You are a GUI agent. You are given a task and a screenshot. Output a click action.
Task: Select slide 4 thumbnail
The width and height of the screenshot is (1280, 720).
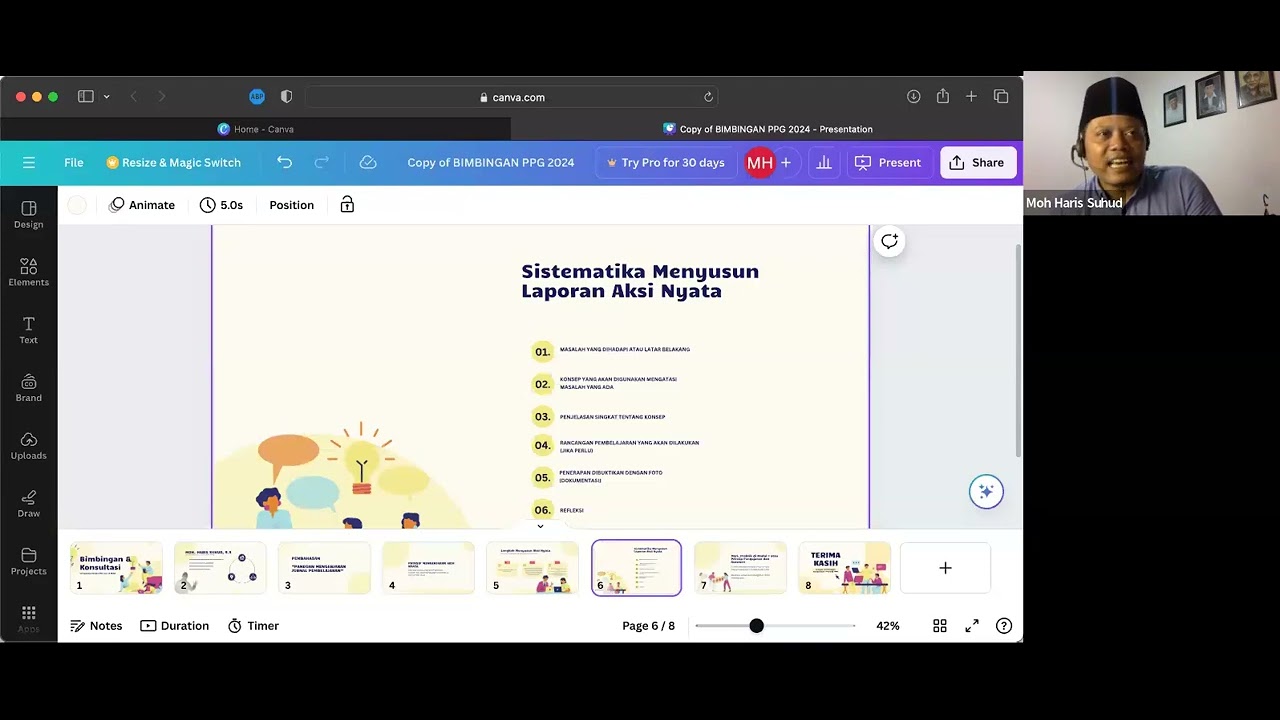click(428, 568)
